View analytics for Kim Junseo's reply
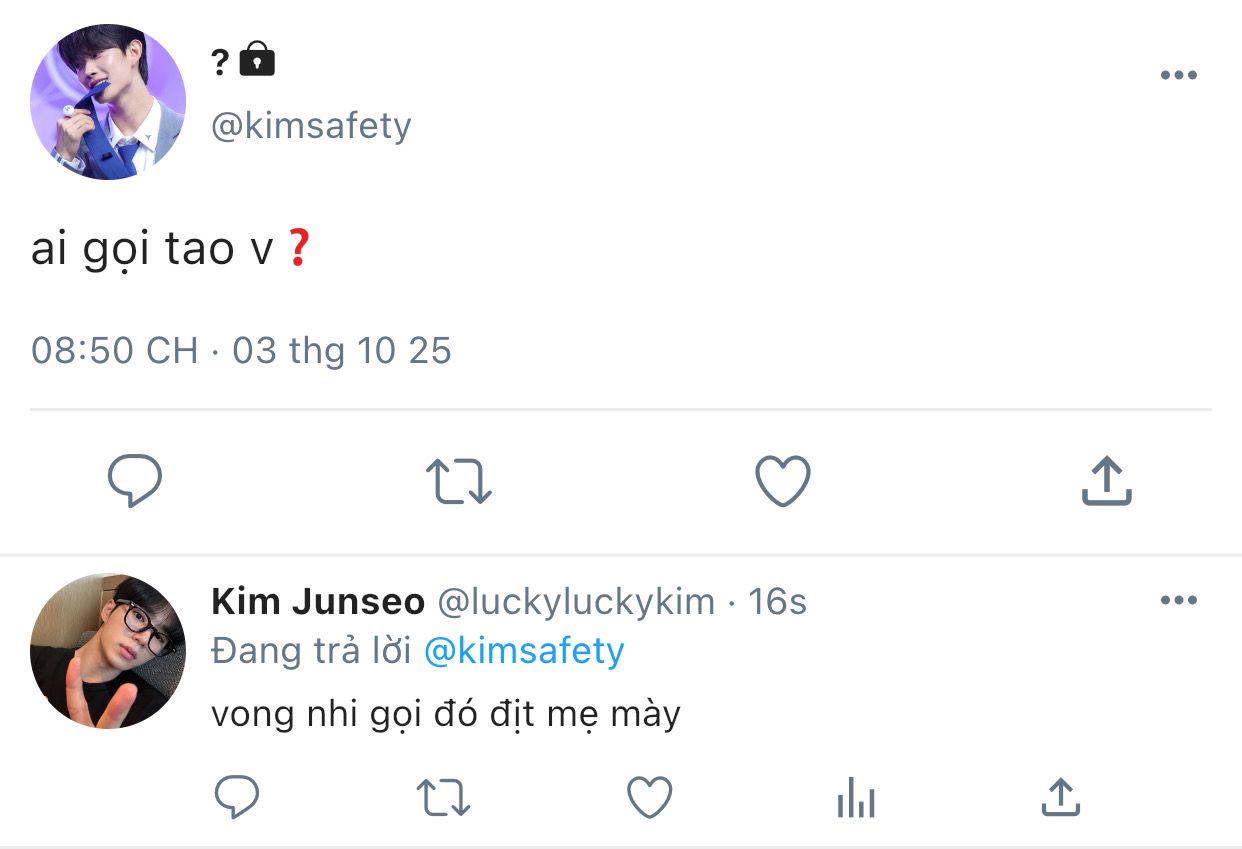This screenshot has width=1242, height=849. click(x=855, y=799)
